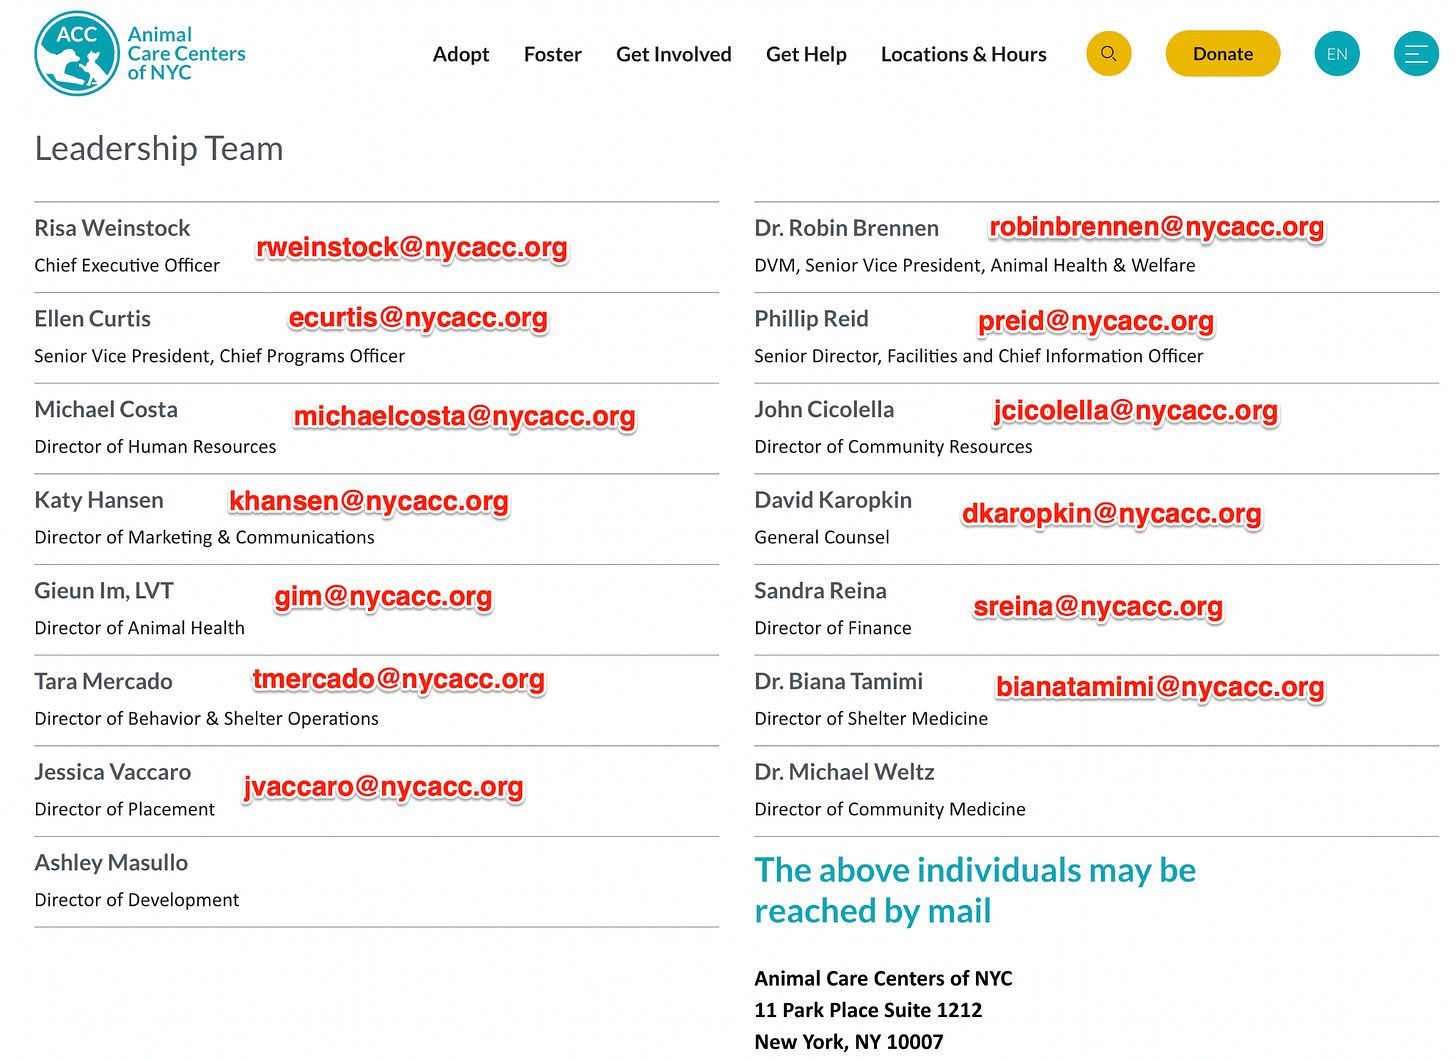Click the name Jessica Vaccaro
This screenshot has width=1456, height=1059.
point(112,772)
